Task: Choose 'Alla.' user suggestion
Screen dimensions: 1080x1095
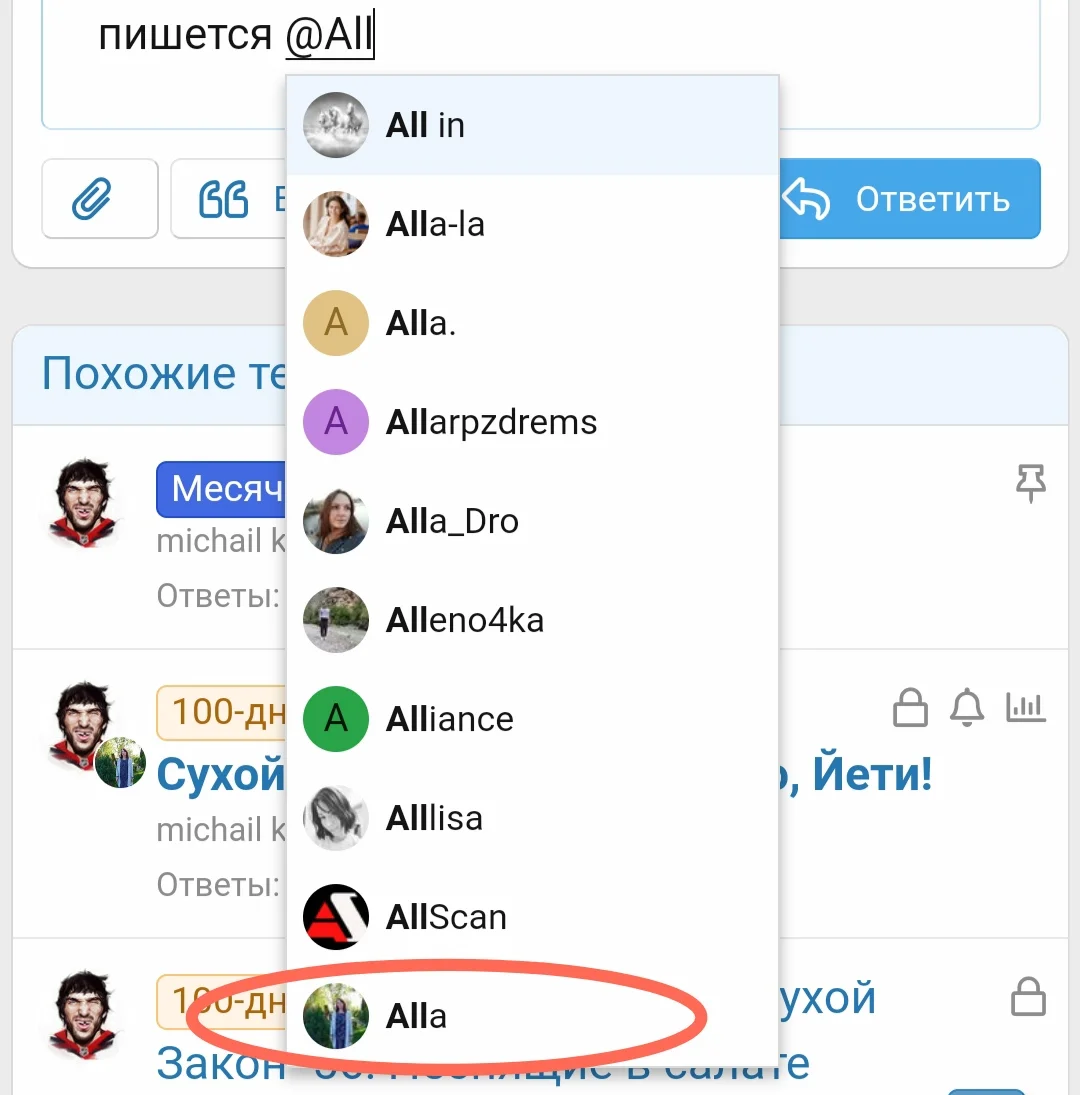Action: point(533,323)
